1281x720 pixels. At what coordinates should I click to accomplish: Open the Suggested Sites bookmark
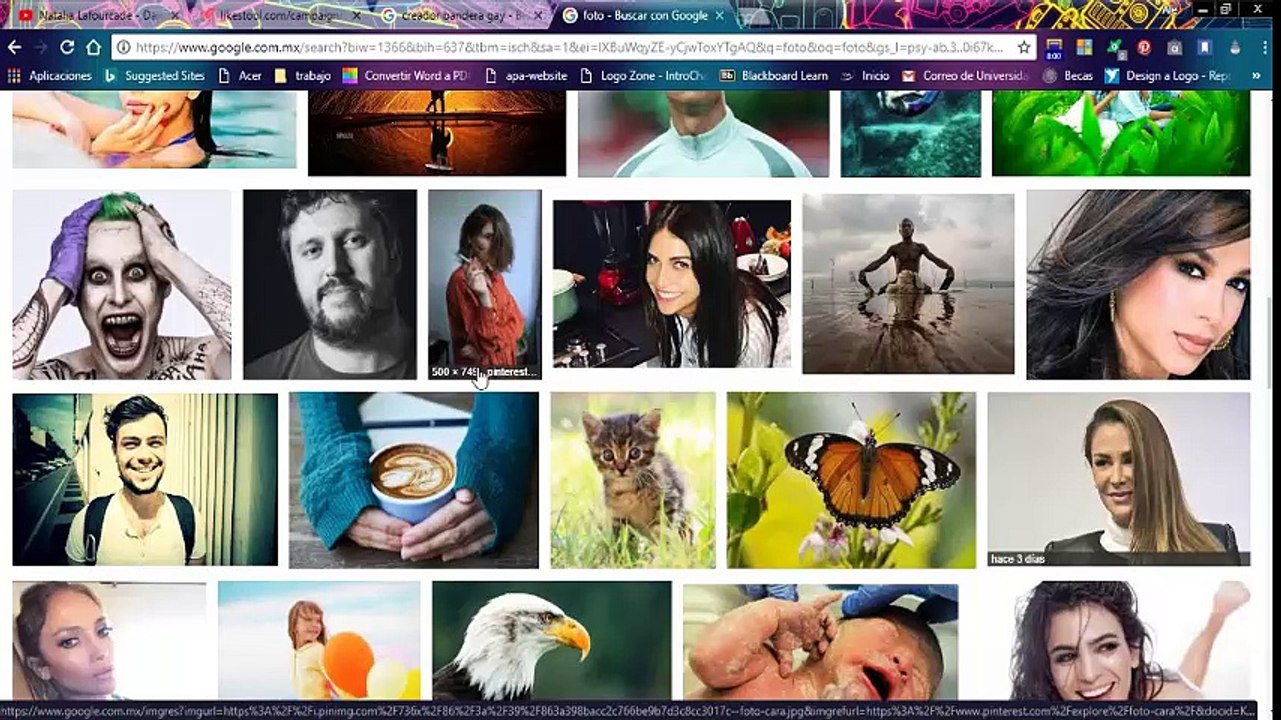click(155, 76)
